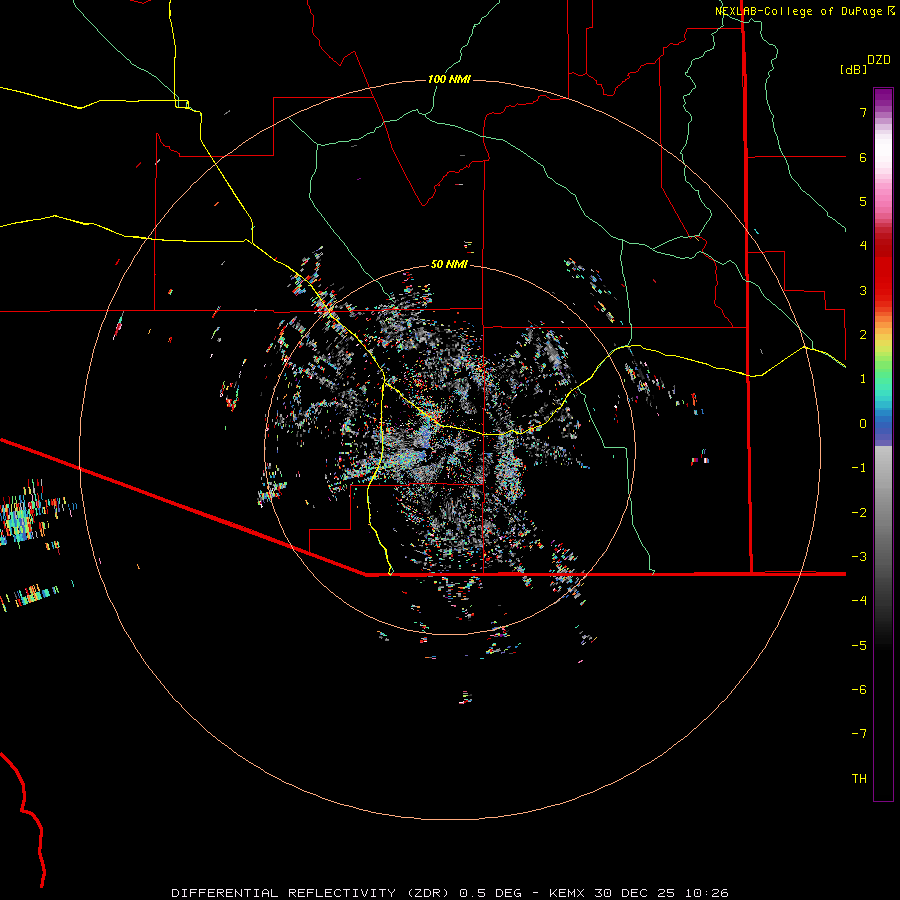Viewport: 900px width, 900px height.
Task: Click the 4 value on the dB scale
Action: pos(862,246)
